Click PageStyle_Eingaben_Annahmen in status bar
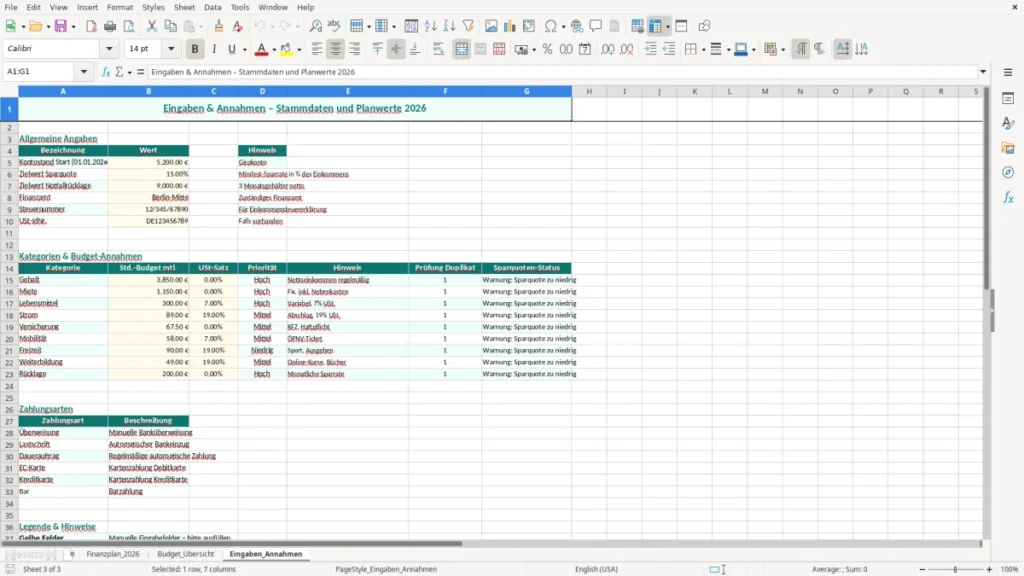 coord(386,569)
